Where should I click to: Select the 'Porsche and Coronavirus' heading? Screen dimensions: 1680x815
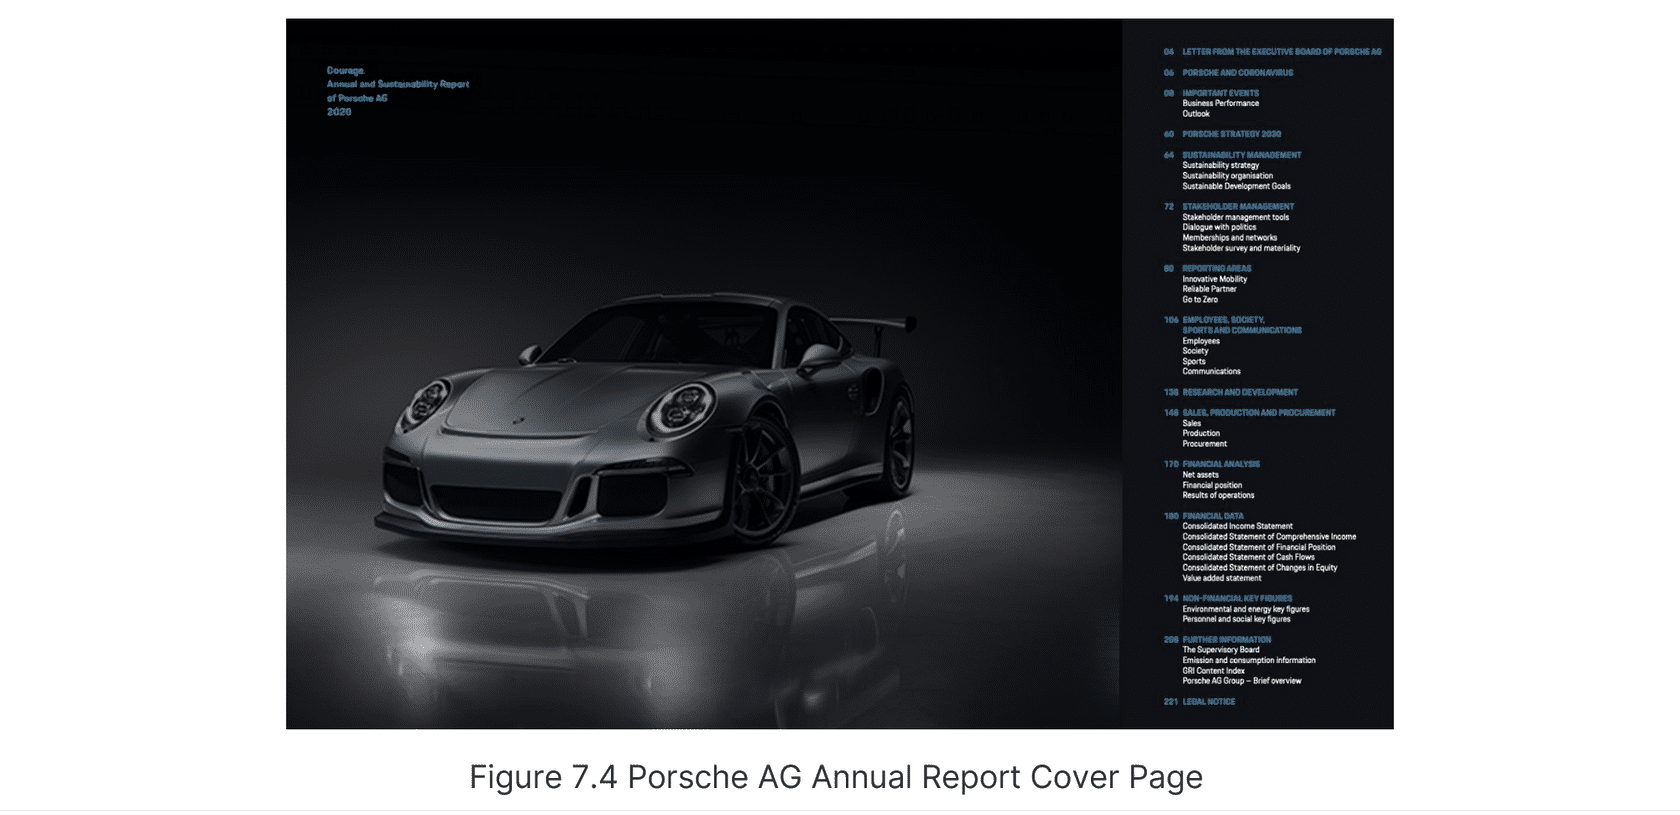click(x=1238, y=73)
